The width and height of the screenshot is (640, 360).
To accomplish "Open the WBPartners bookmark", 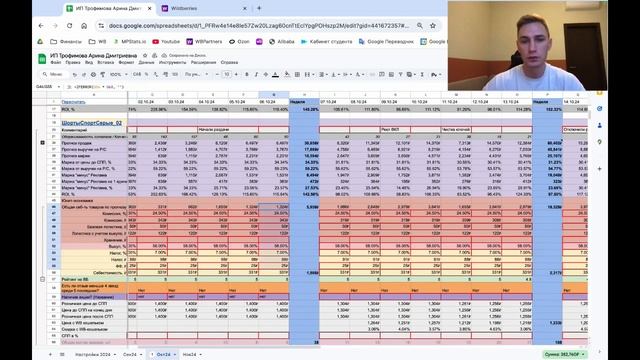I will coord(204,42).
